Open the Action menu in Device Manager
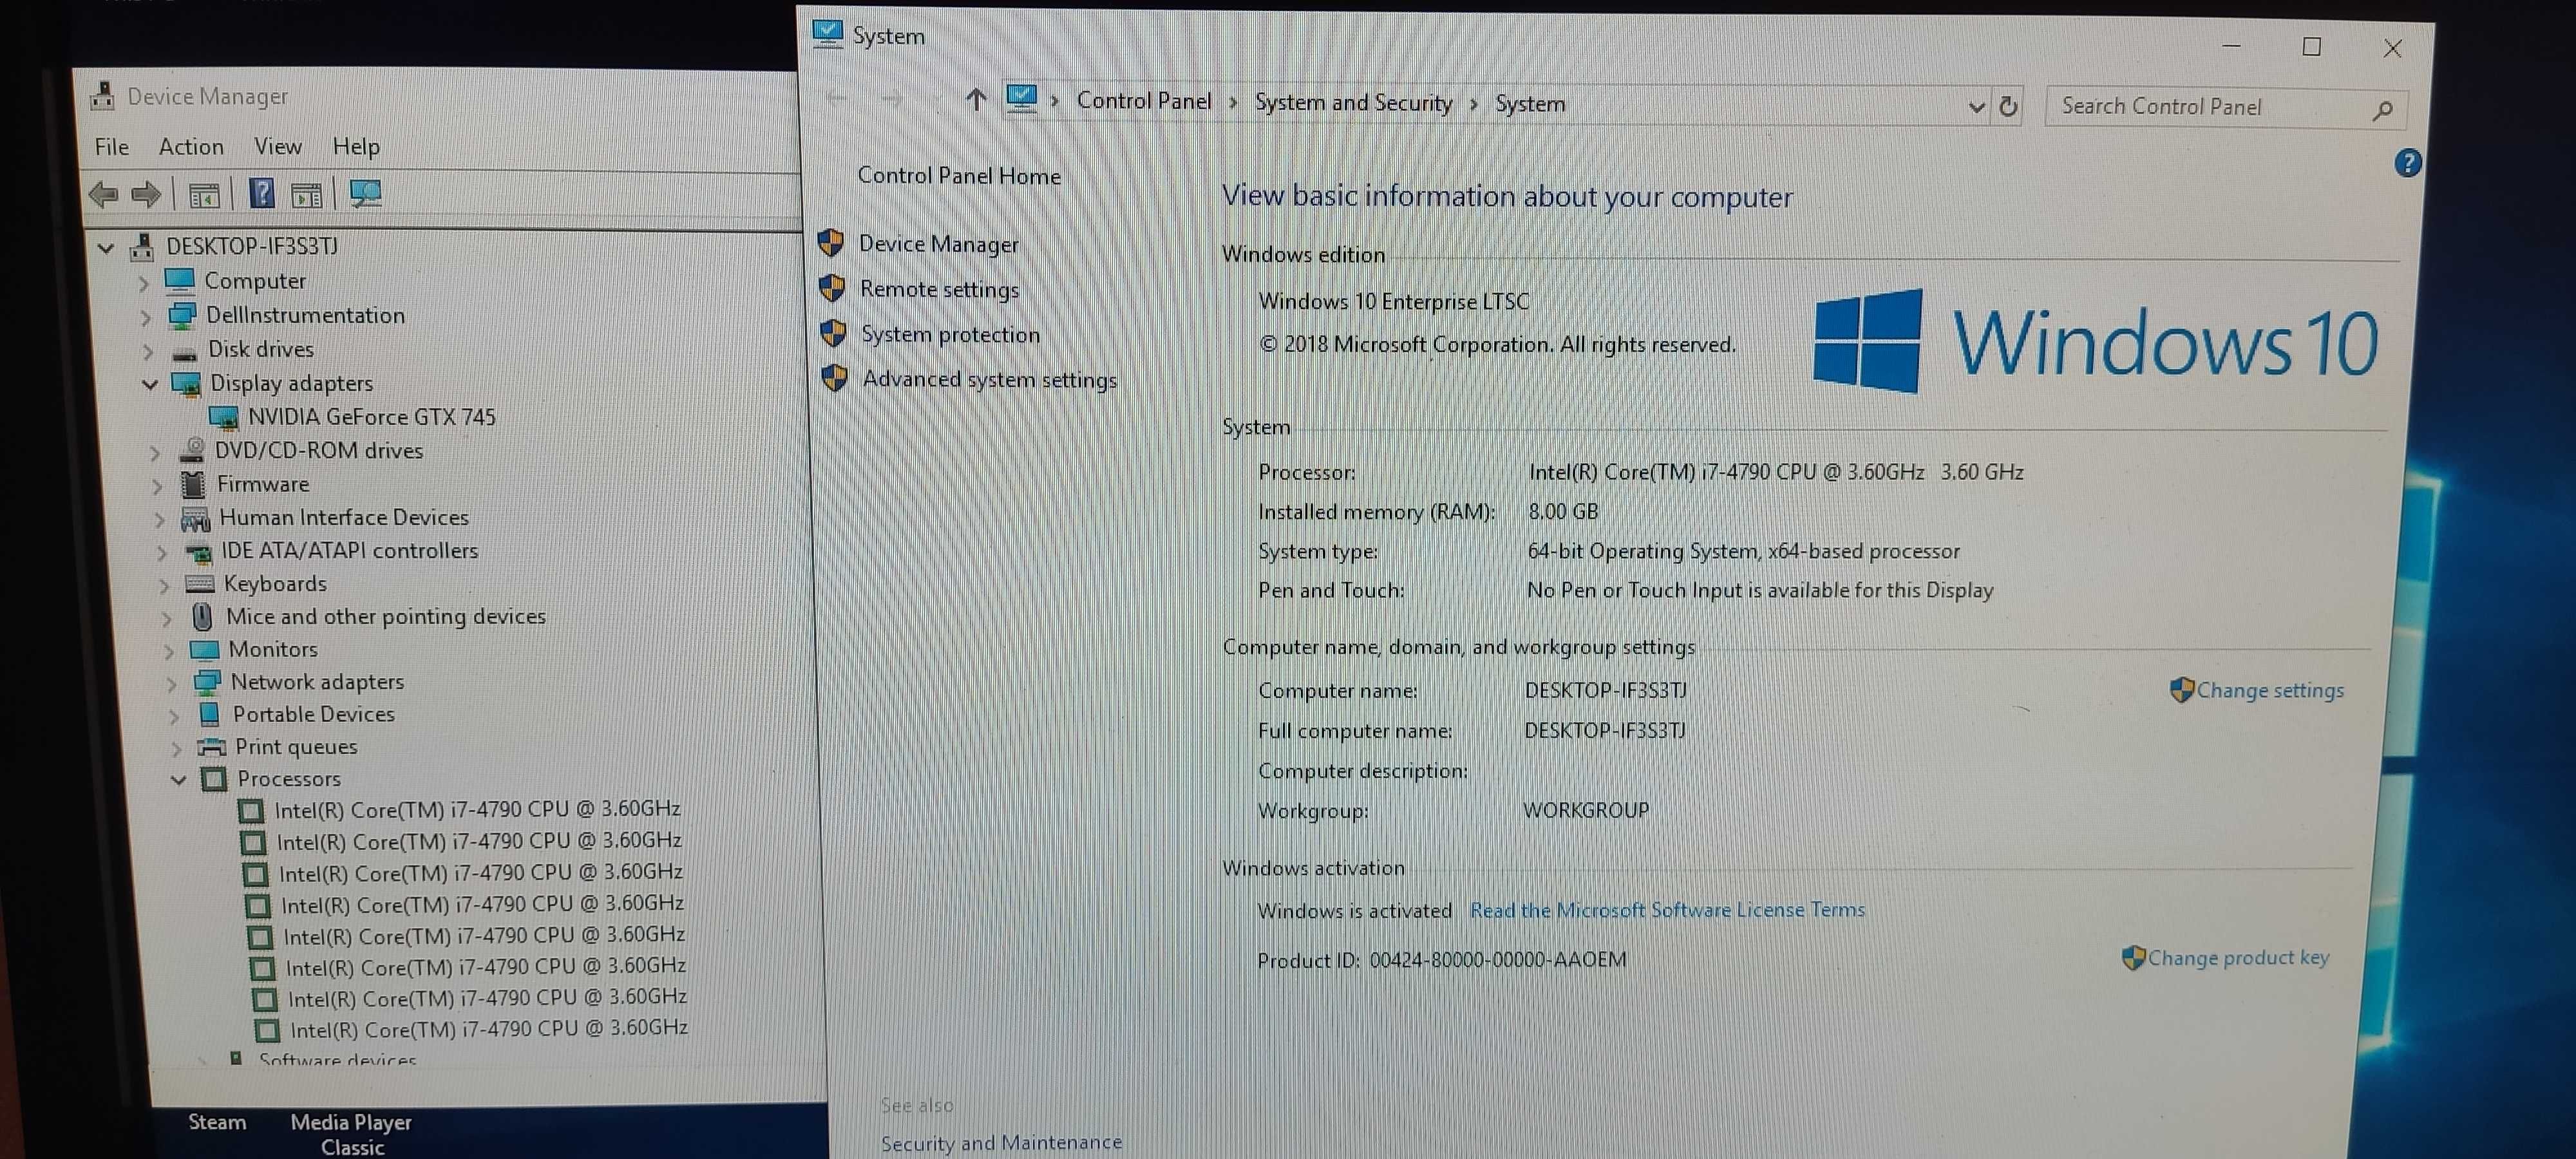2576x1159 pixels. [187, 146]
